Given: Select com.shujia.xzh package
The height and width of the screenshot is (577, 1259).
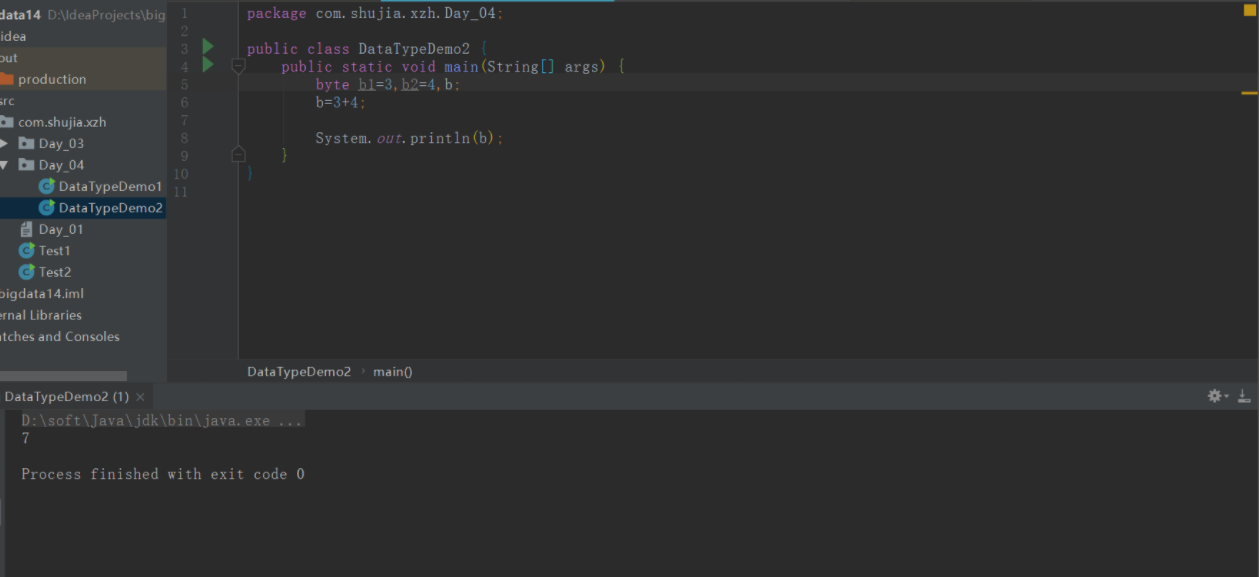Looking at the screenshot, I should [x=62, y=122].
